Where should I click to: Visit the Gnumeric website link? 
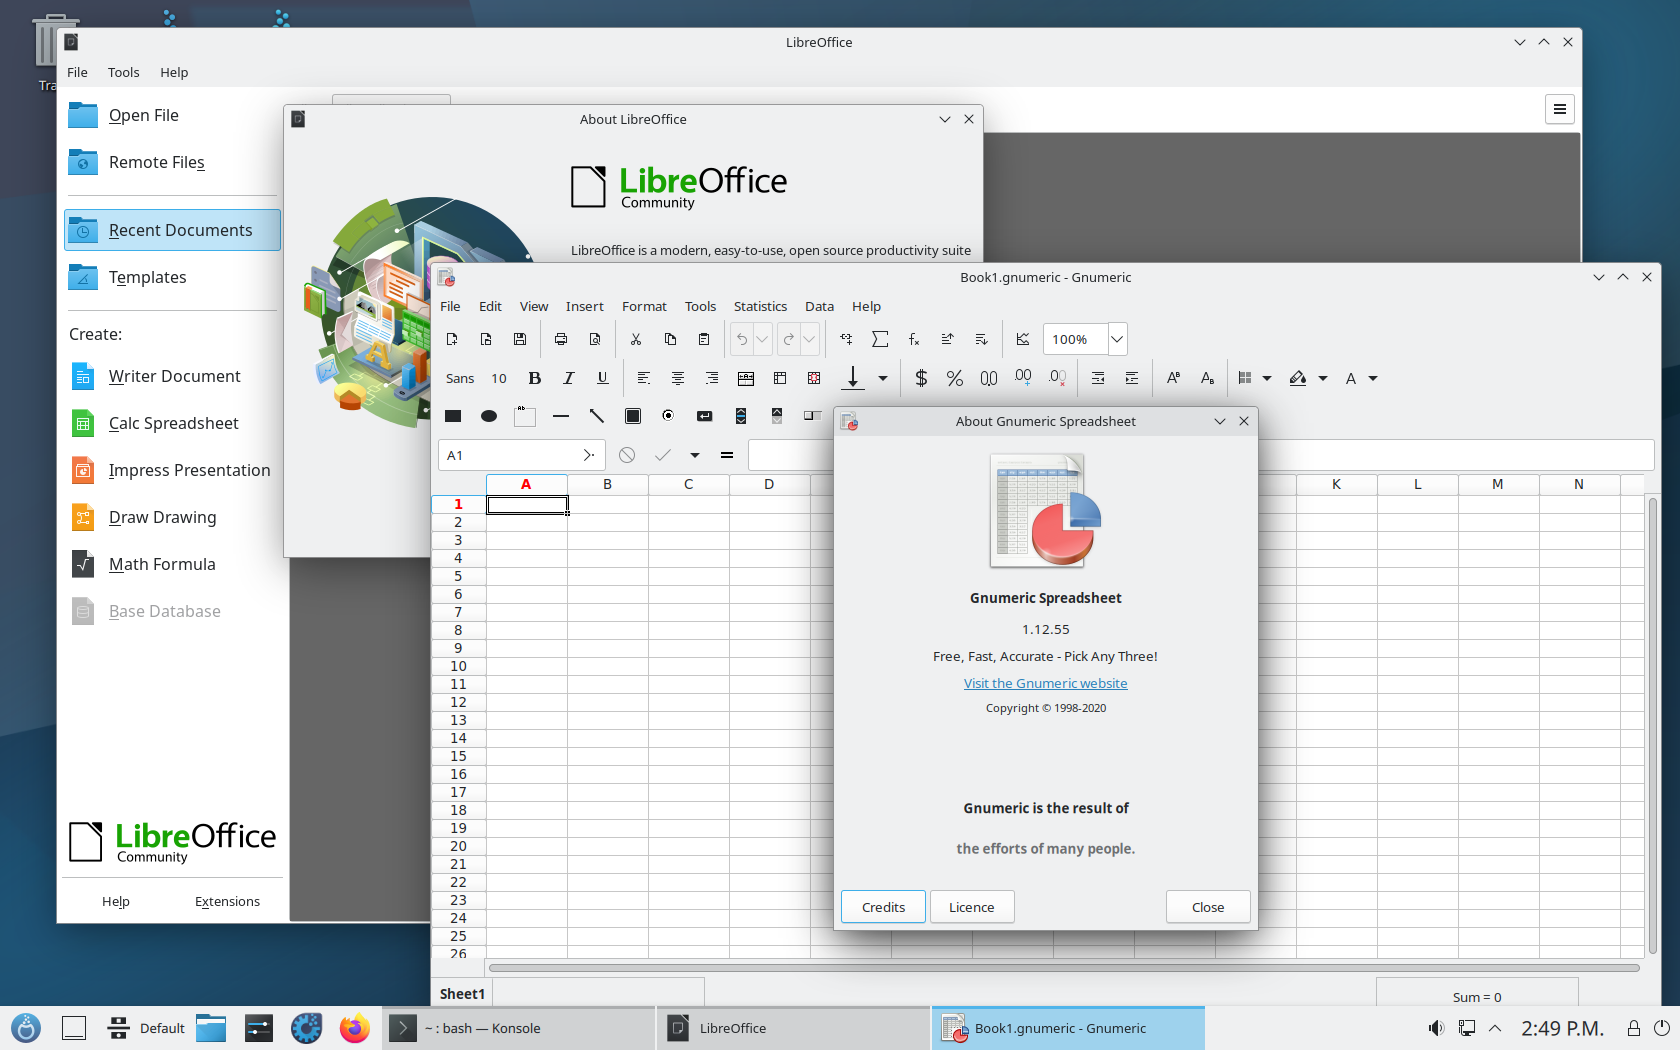[1045, 683]
